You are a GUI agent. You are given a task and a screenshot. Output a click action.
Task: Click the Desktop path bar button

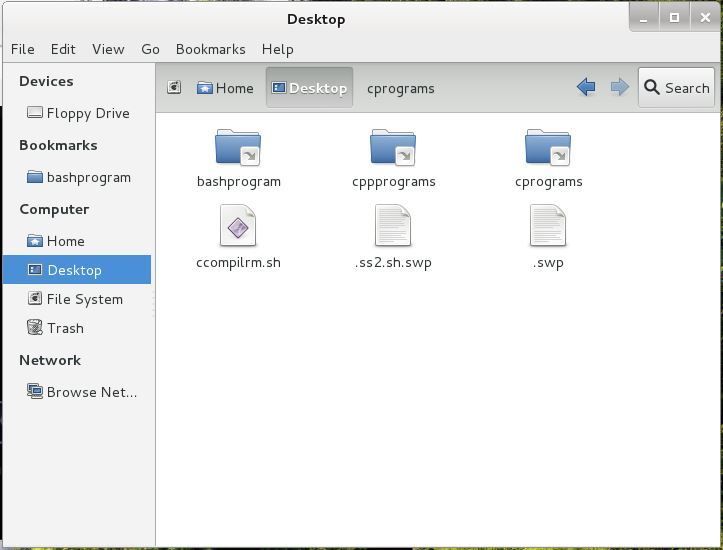309,88
